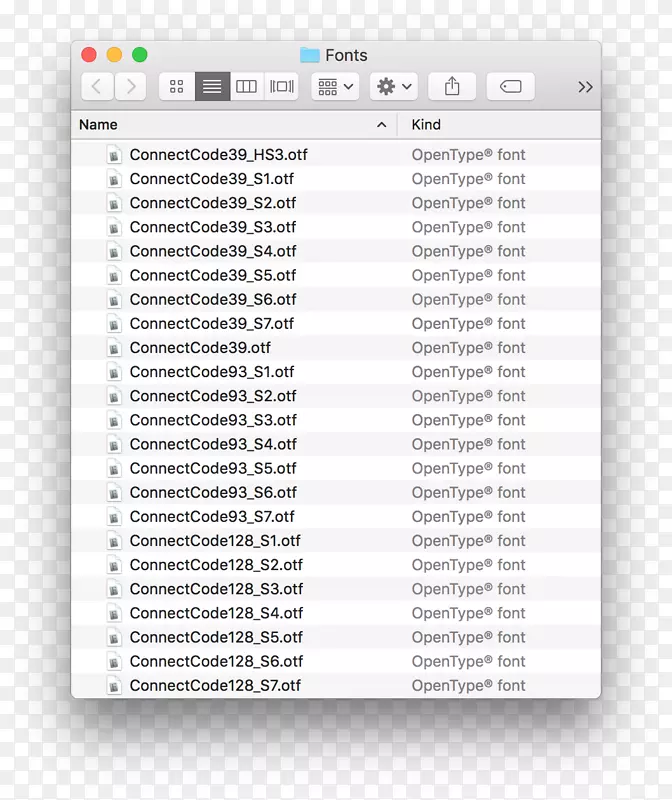Image resolution: width=672 pixels, height=800 pixels.
Task: Click file icon of ConnectCode93_S3.otf
Action: 114,420
